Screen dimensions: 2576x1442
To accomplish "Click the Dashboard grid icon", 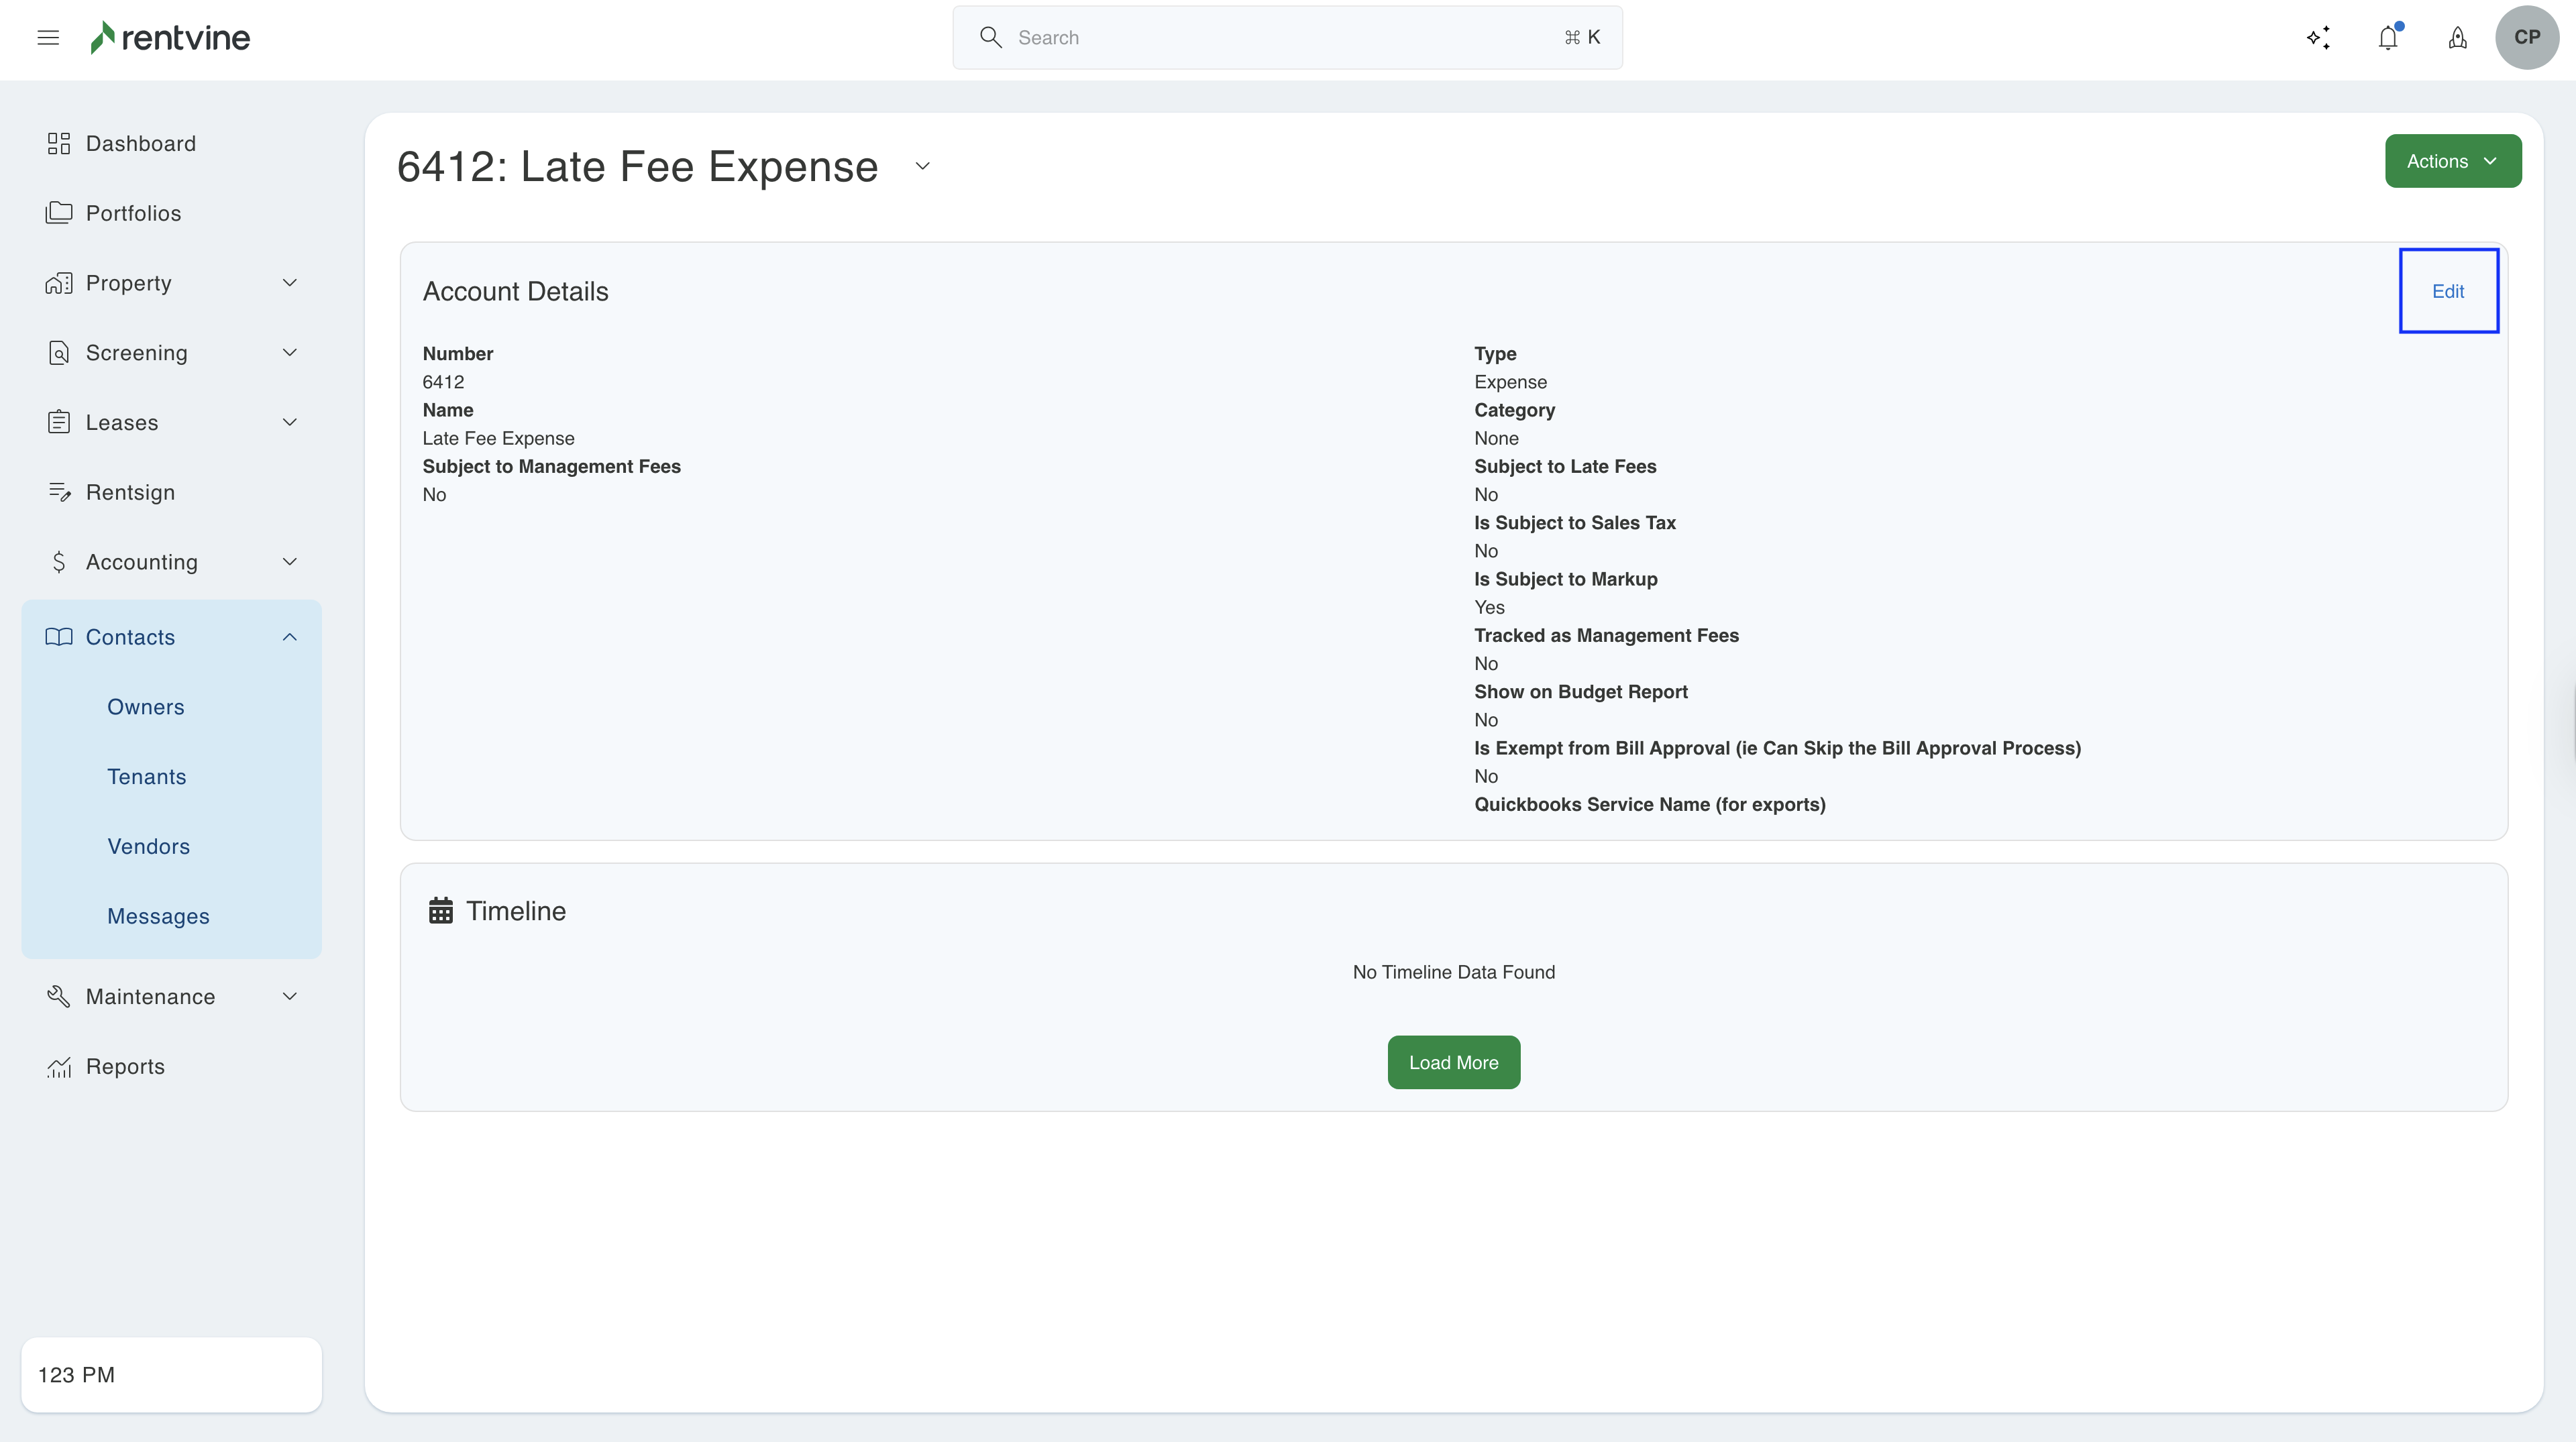I will pyautogui.click(x=59, y=144).
